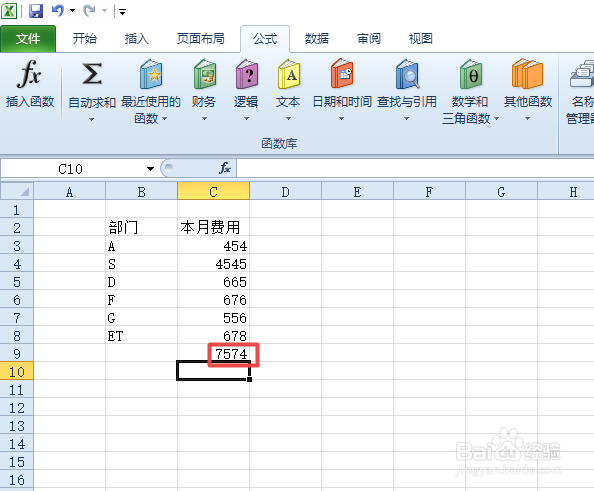Image resolution: width=594 pixels, height=491 pixels.
Task: Expand the 日期和时间 dropdown arrow
Action: pyautogui.click(x=342, y=119)
